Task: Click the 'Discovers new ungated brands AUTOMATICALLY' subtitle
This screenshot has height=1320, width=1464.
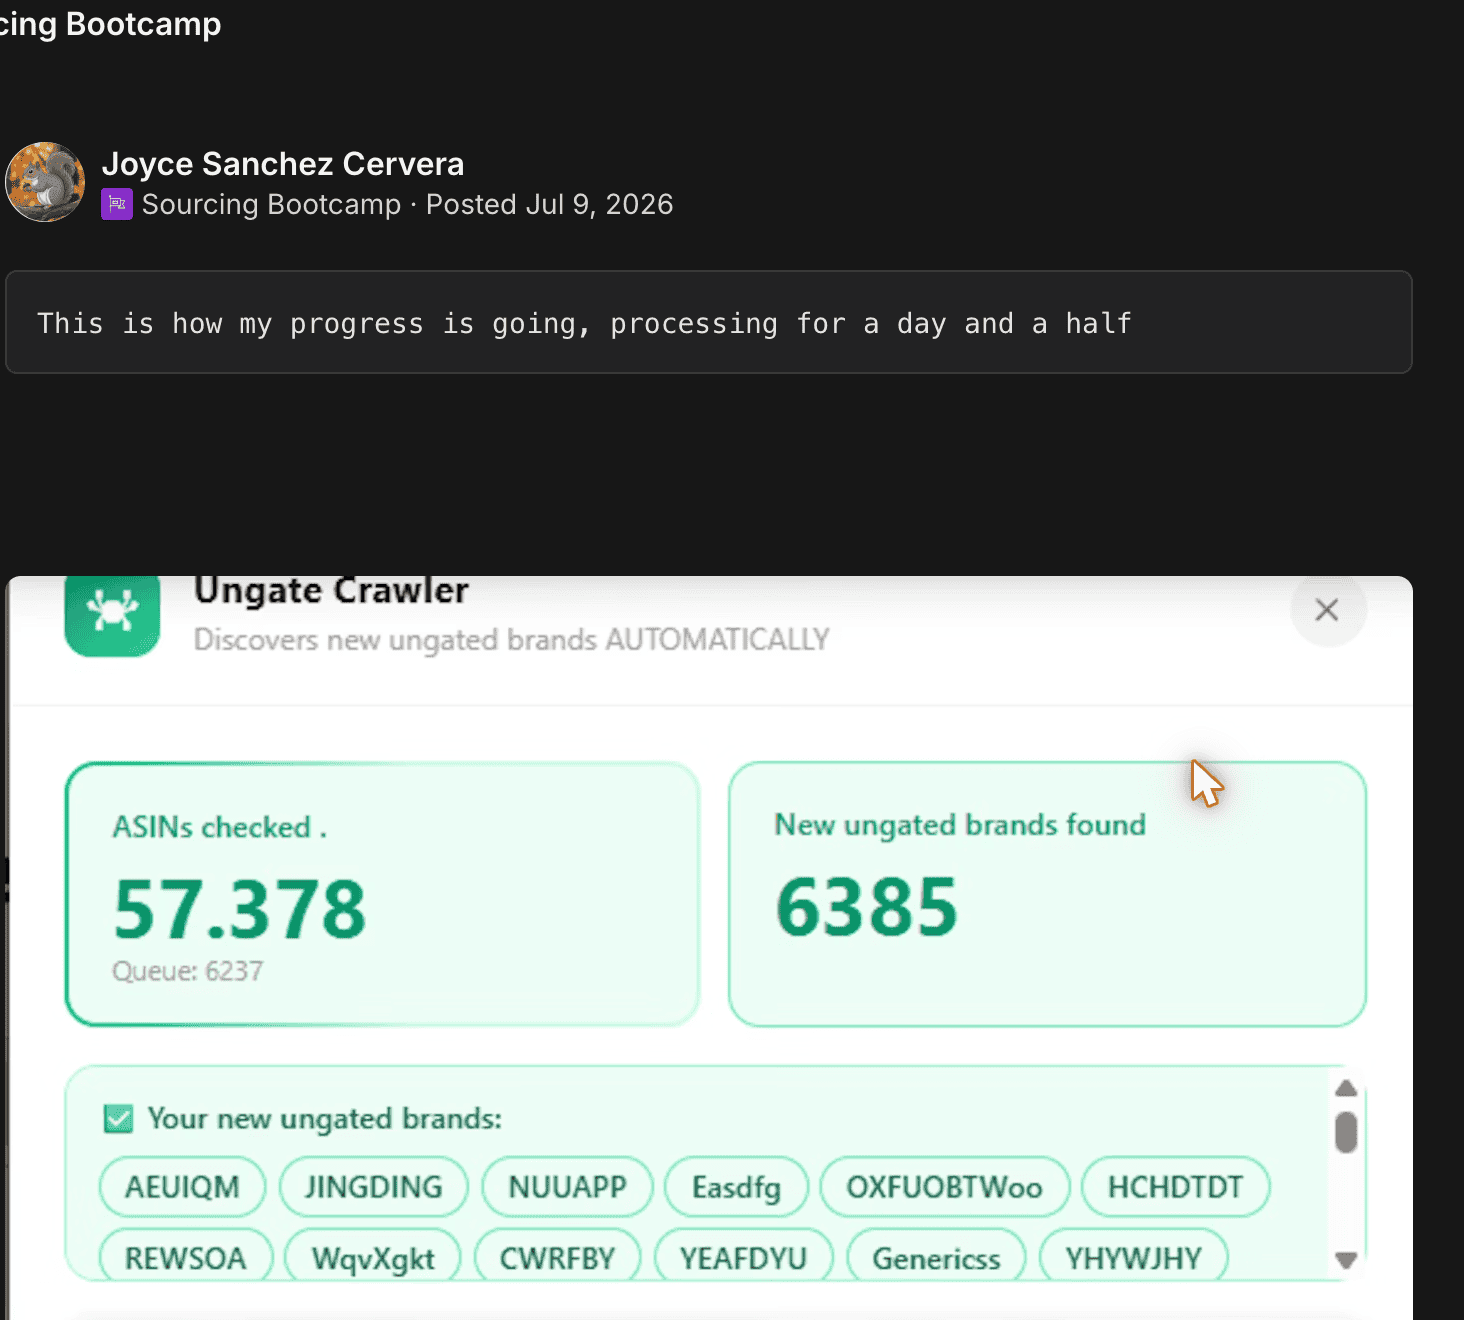Action: 511,640
